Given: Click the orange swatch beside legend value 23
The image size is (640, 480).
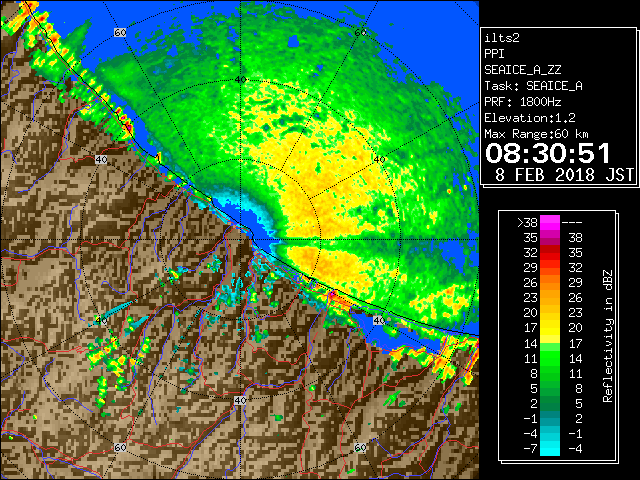Looking at the screenshot, I should 550,298.
